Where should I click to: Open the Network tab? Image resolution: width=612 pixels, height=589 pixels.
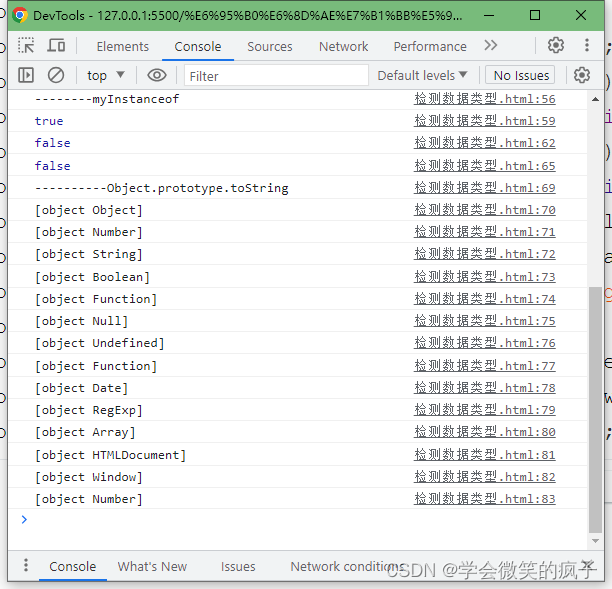343,46
